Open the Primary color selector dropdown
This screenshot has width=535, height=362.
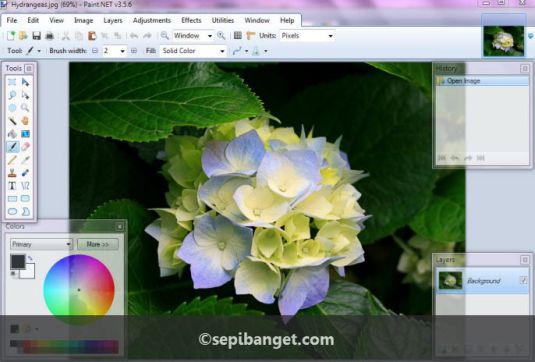[41, 244]
